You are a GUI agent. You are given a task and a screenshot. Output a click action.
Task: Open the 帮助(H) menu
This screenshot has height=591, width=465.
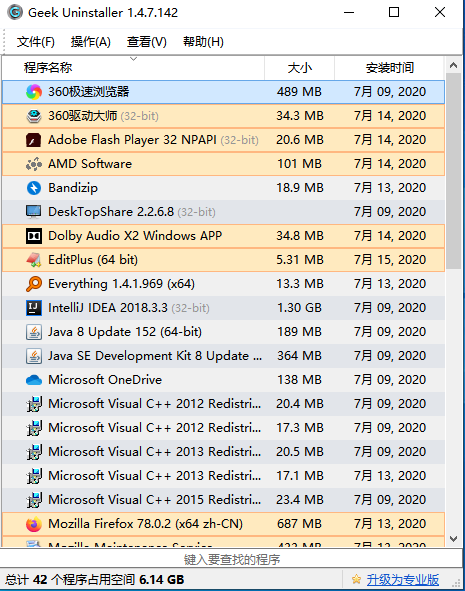pos(203,41)
